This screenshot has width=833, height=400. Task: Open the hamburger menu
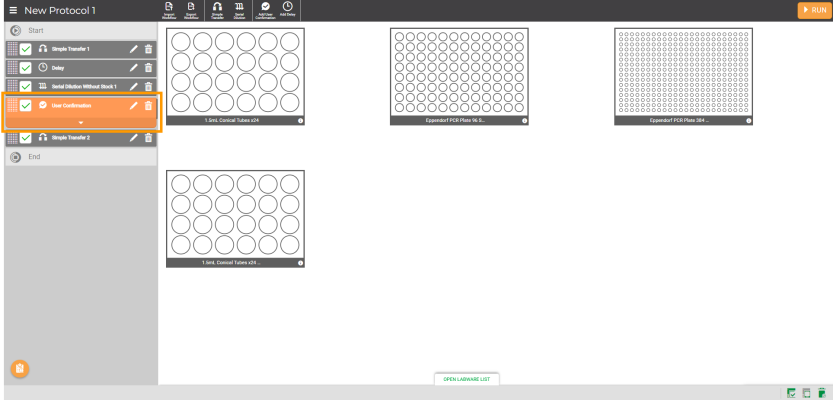pyautogui.click(x=13, y=10)
